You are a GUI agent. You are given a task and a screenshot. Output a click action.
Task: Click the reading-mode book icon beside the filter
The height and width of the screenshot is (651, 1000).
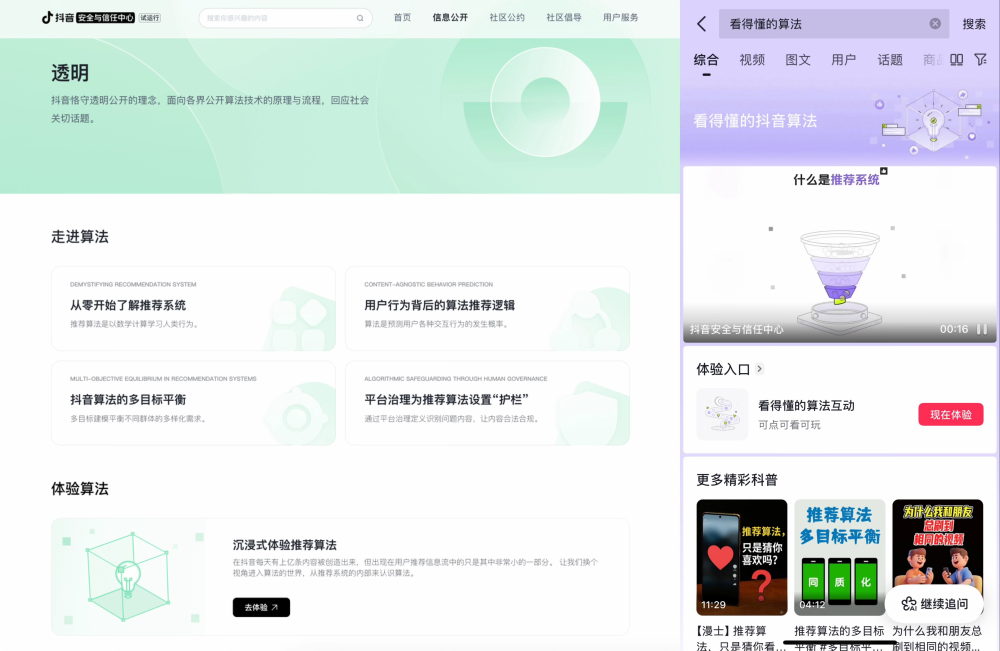(956, 59)
